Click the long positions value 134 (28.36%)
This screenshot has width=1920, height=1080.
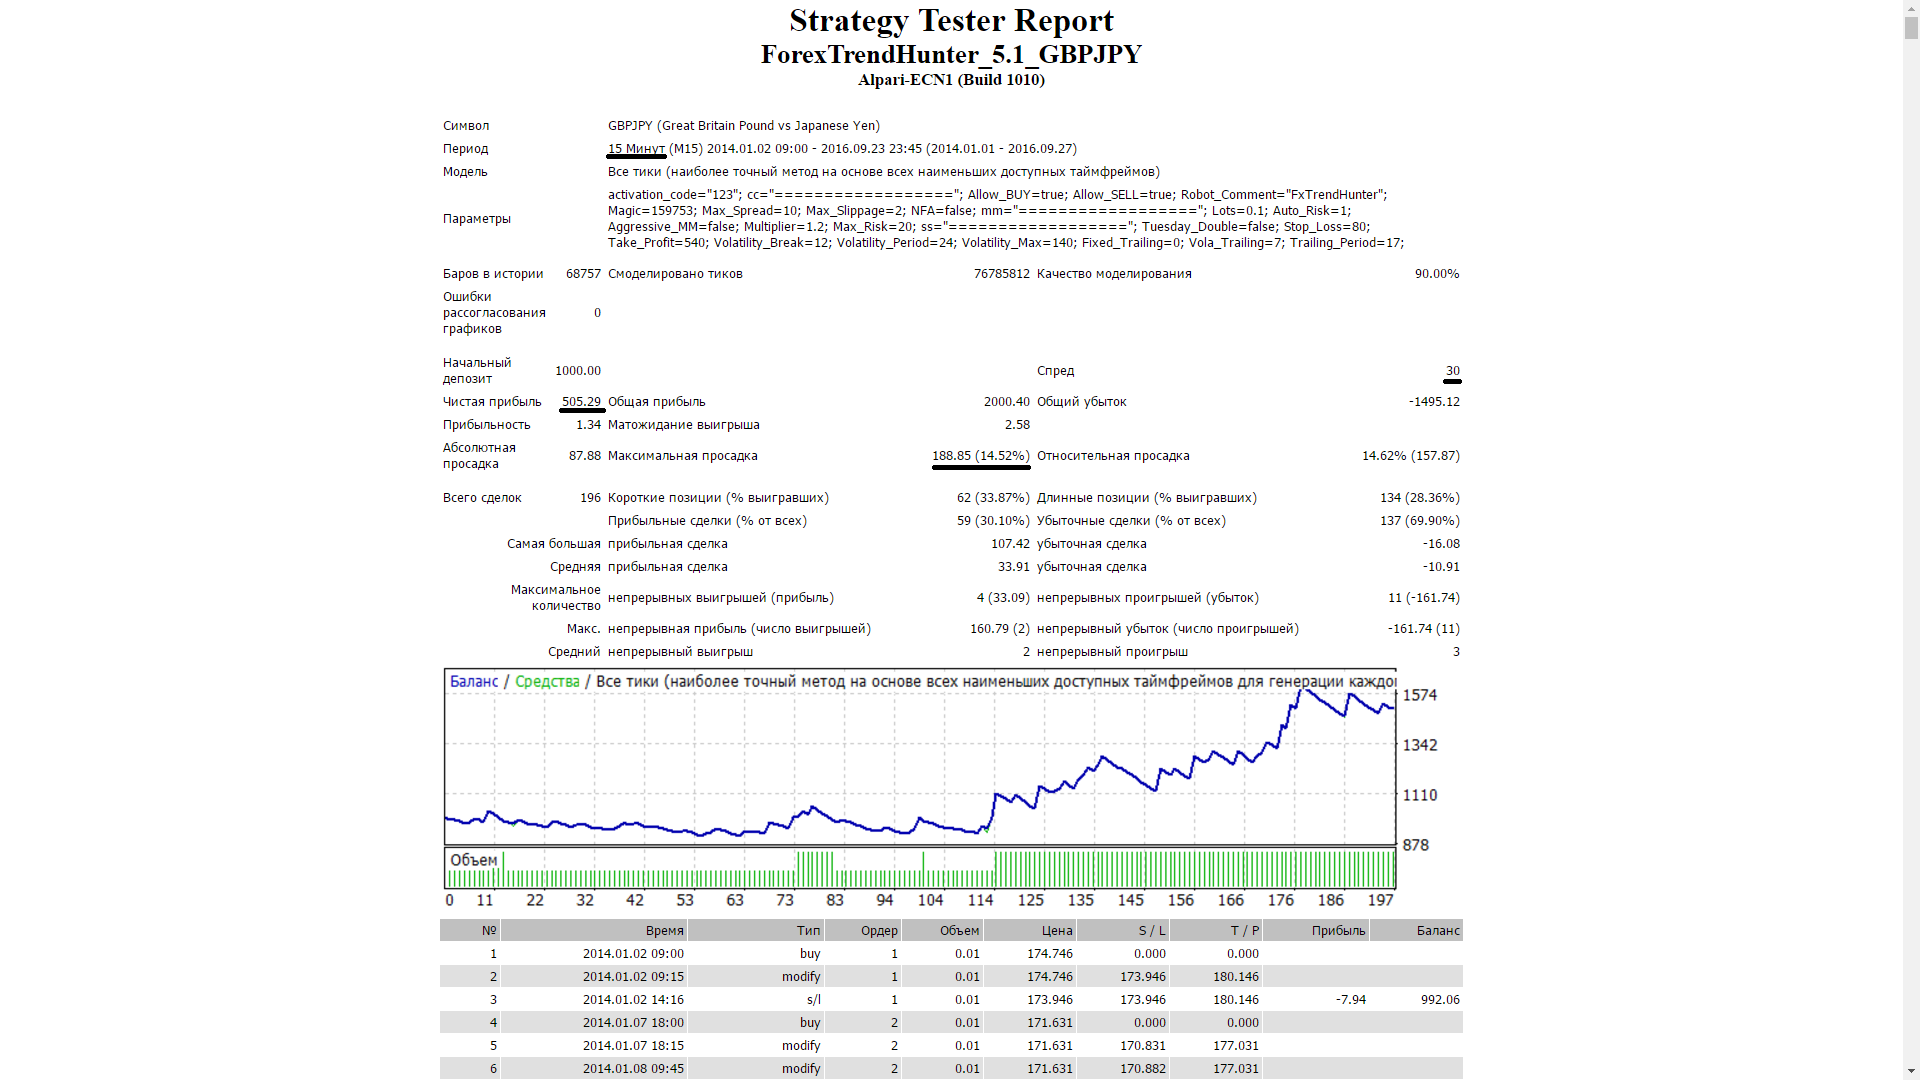pos(1420,498)
